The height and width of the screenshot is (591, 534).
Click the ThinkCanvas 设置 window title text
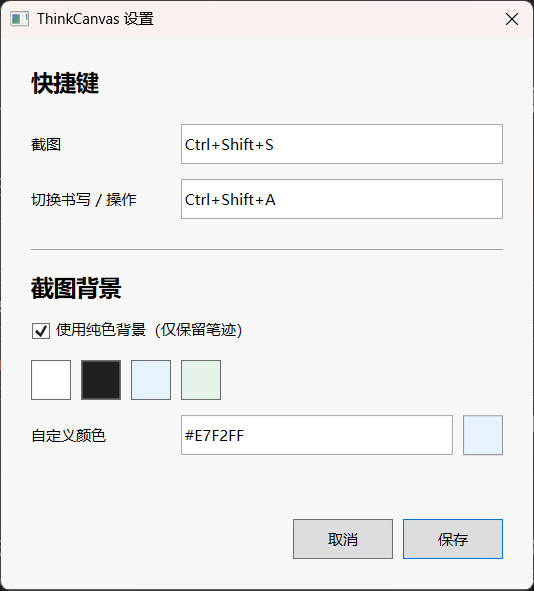click(x=95, y=19)
